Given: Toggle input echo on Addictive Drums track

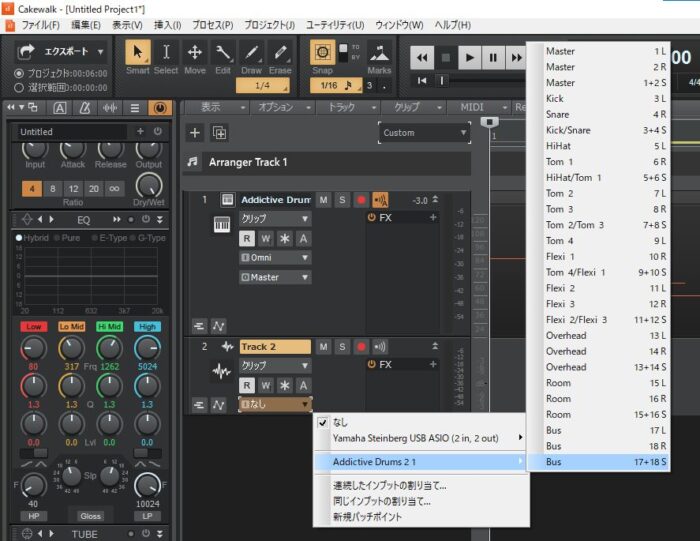Looking at the screenshot, I should pyautogui.click(x=380, y=200).
